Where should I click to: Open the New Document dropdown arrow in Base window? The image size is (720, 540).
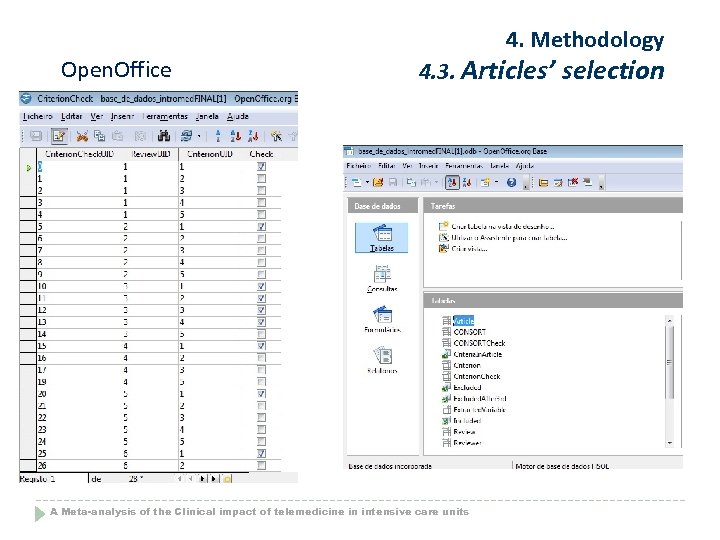(x=367, y=182)
